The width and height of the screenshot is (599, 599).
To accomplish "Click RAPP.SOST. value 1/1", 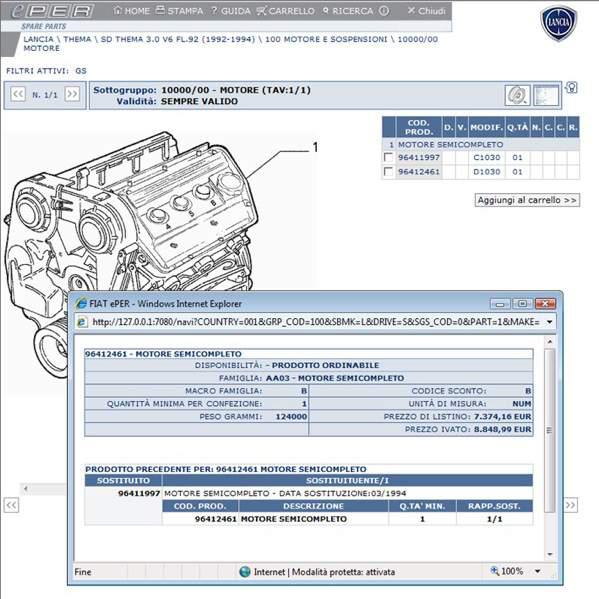I will pyautogui.click(x=494, y=519).
